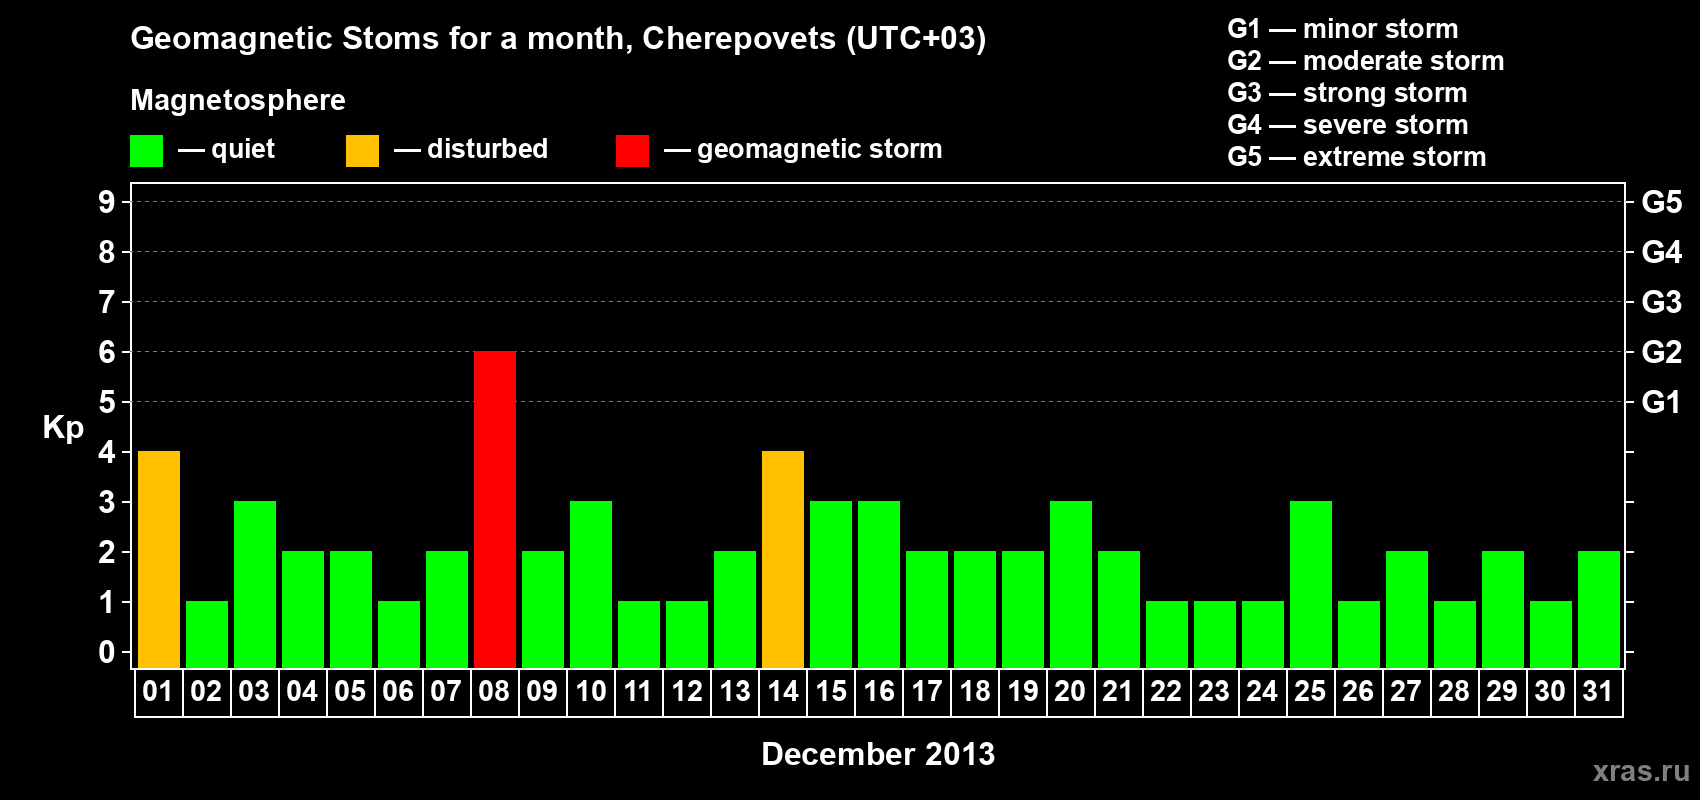Click the Kp value 0 on the left axis
Viewport: 1700px width, 800px height.
click(x=107, y=652)
